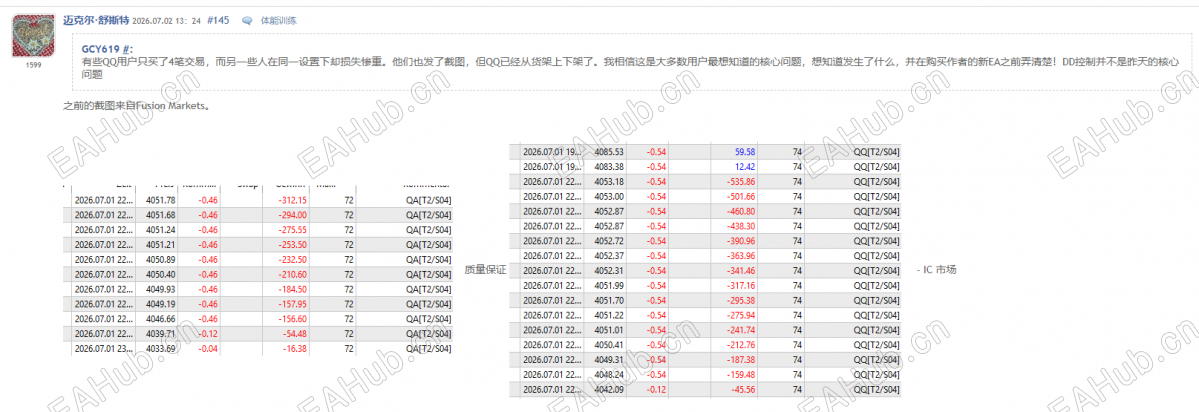The height and width of the screenshot is (412, 1199).
Task: Select loss value -363.96
Action: tap(739, 255)
